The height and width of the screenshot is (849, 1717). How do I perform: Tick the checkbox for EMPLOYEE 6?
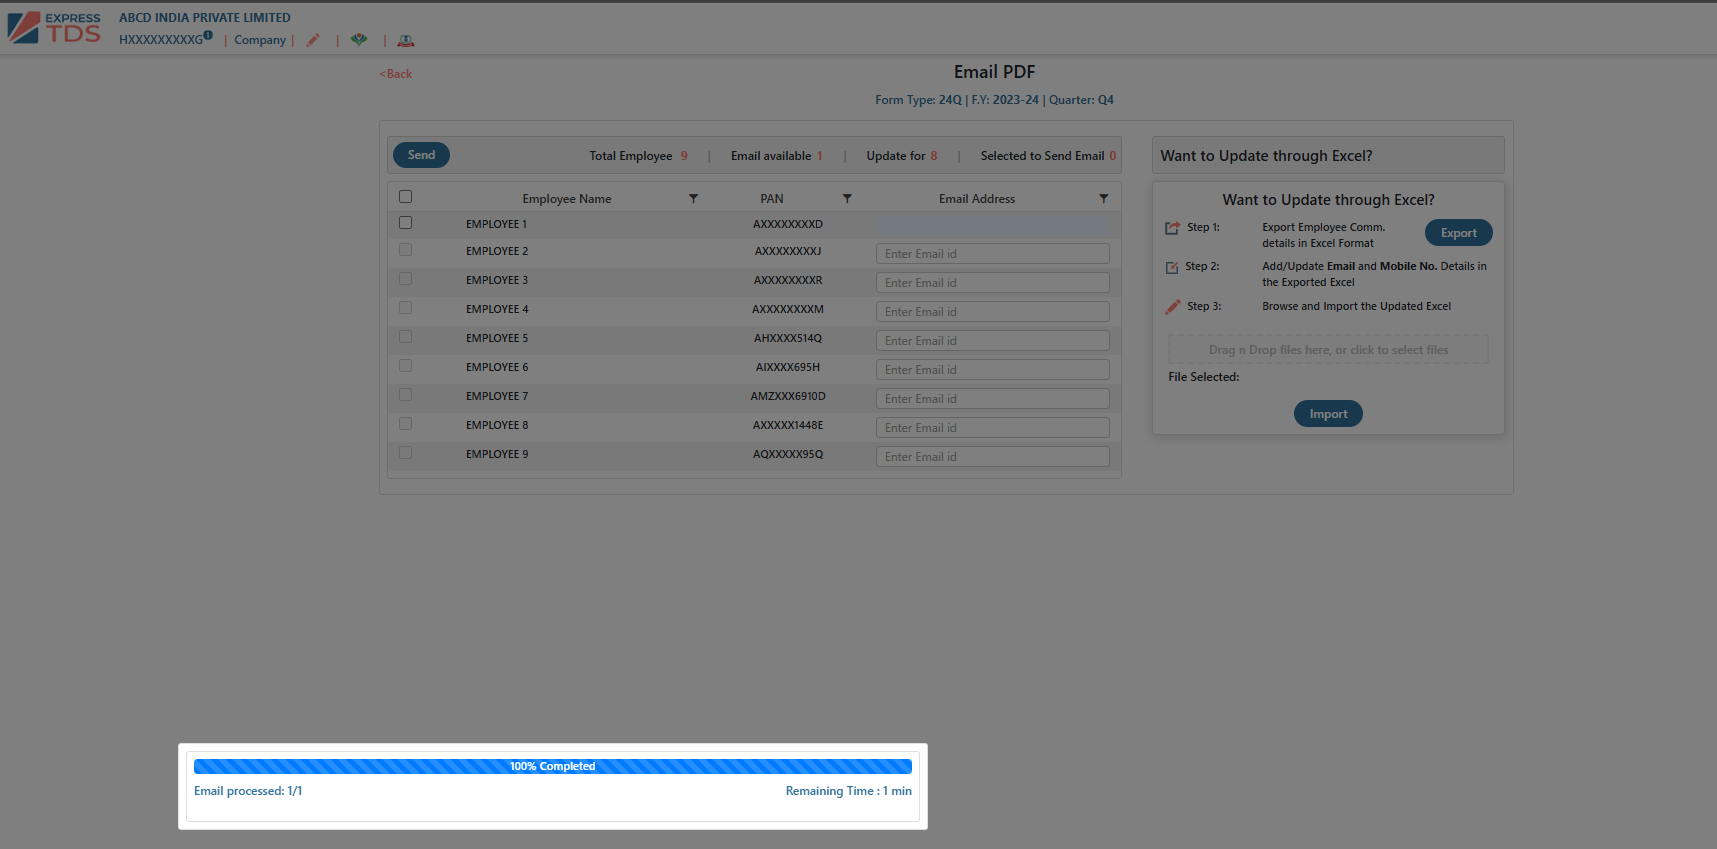pos(405,366)
